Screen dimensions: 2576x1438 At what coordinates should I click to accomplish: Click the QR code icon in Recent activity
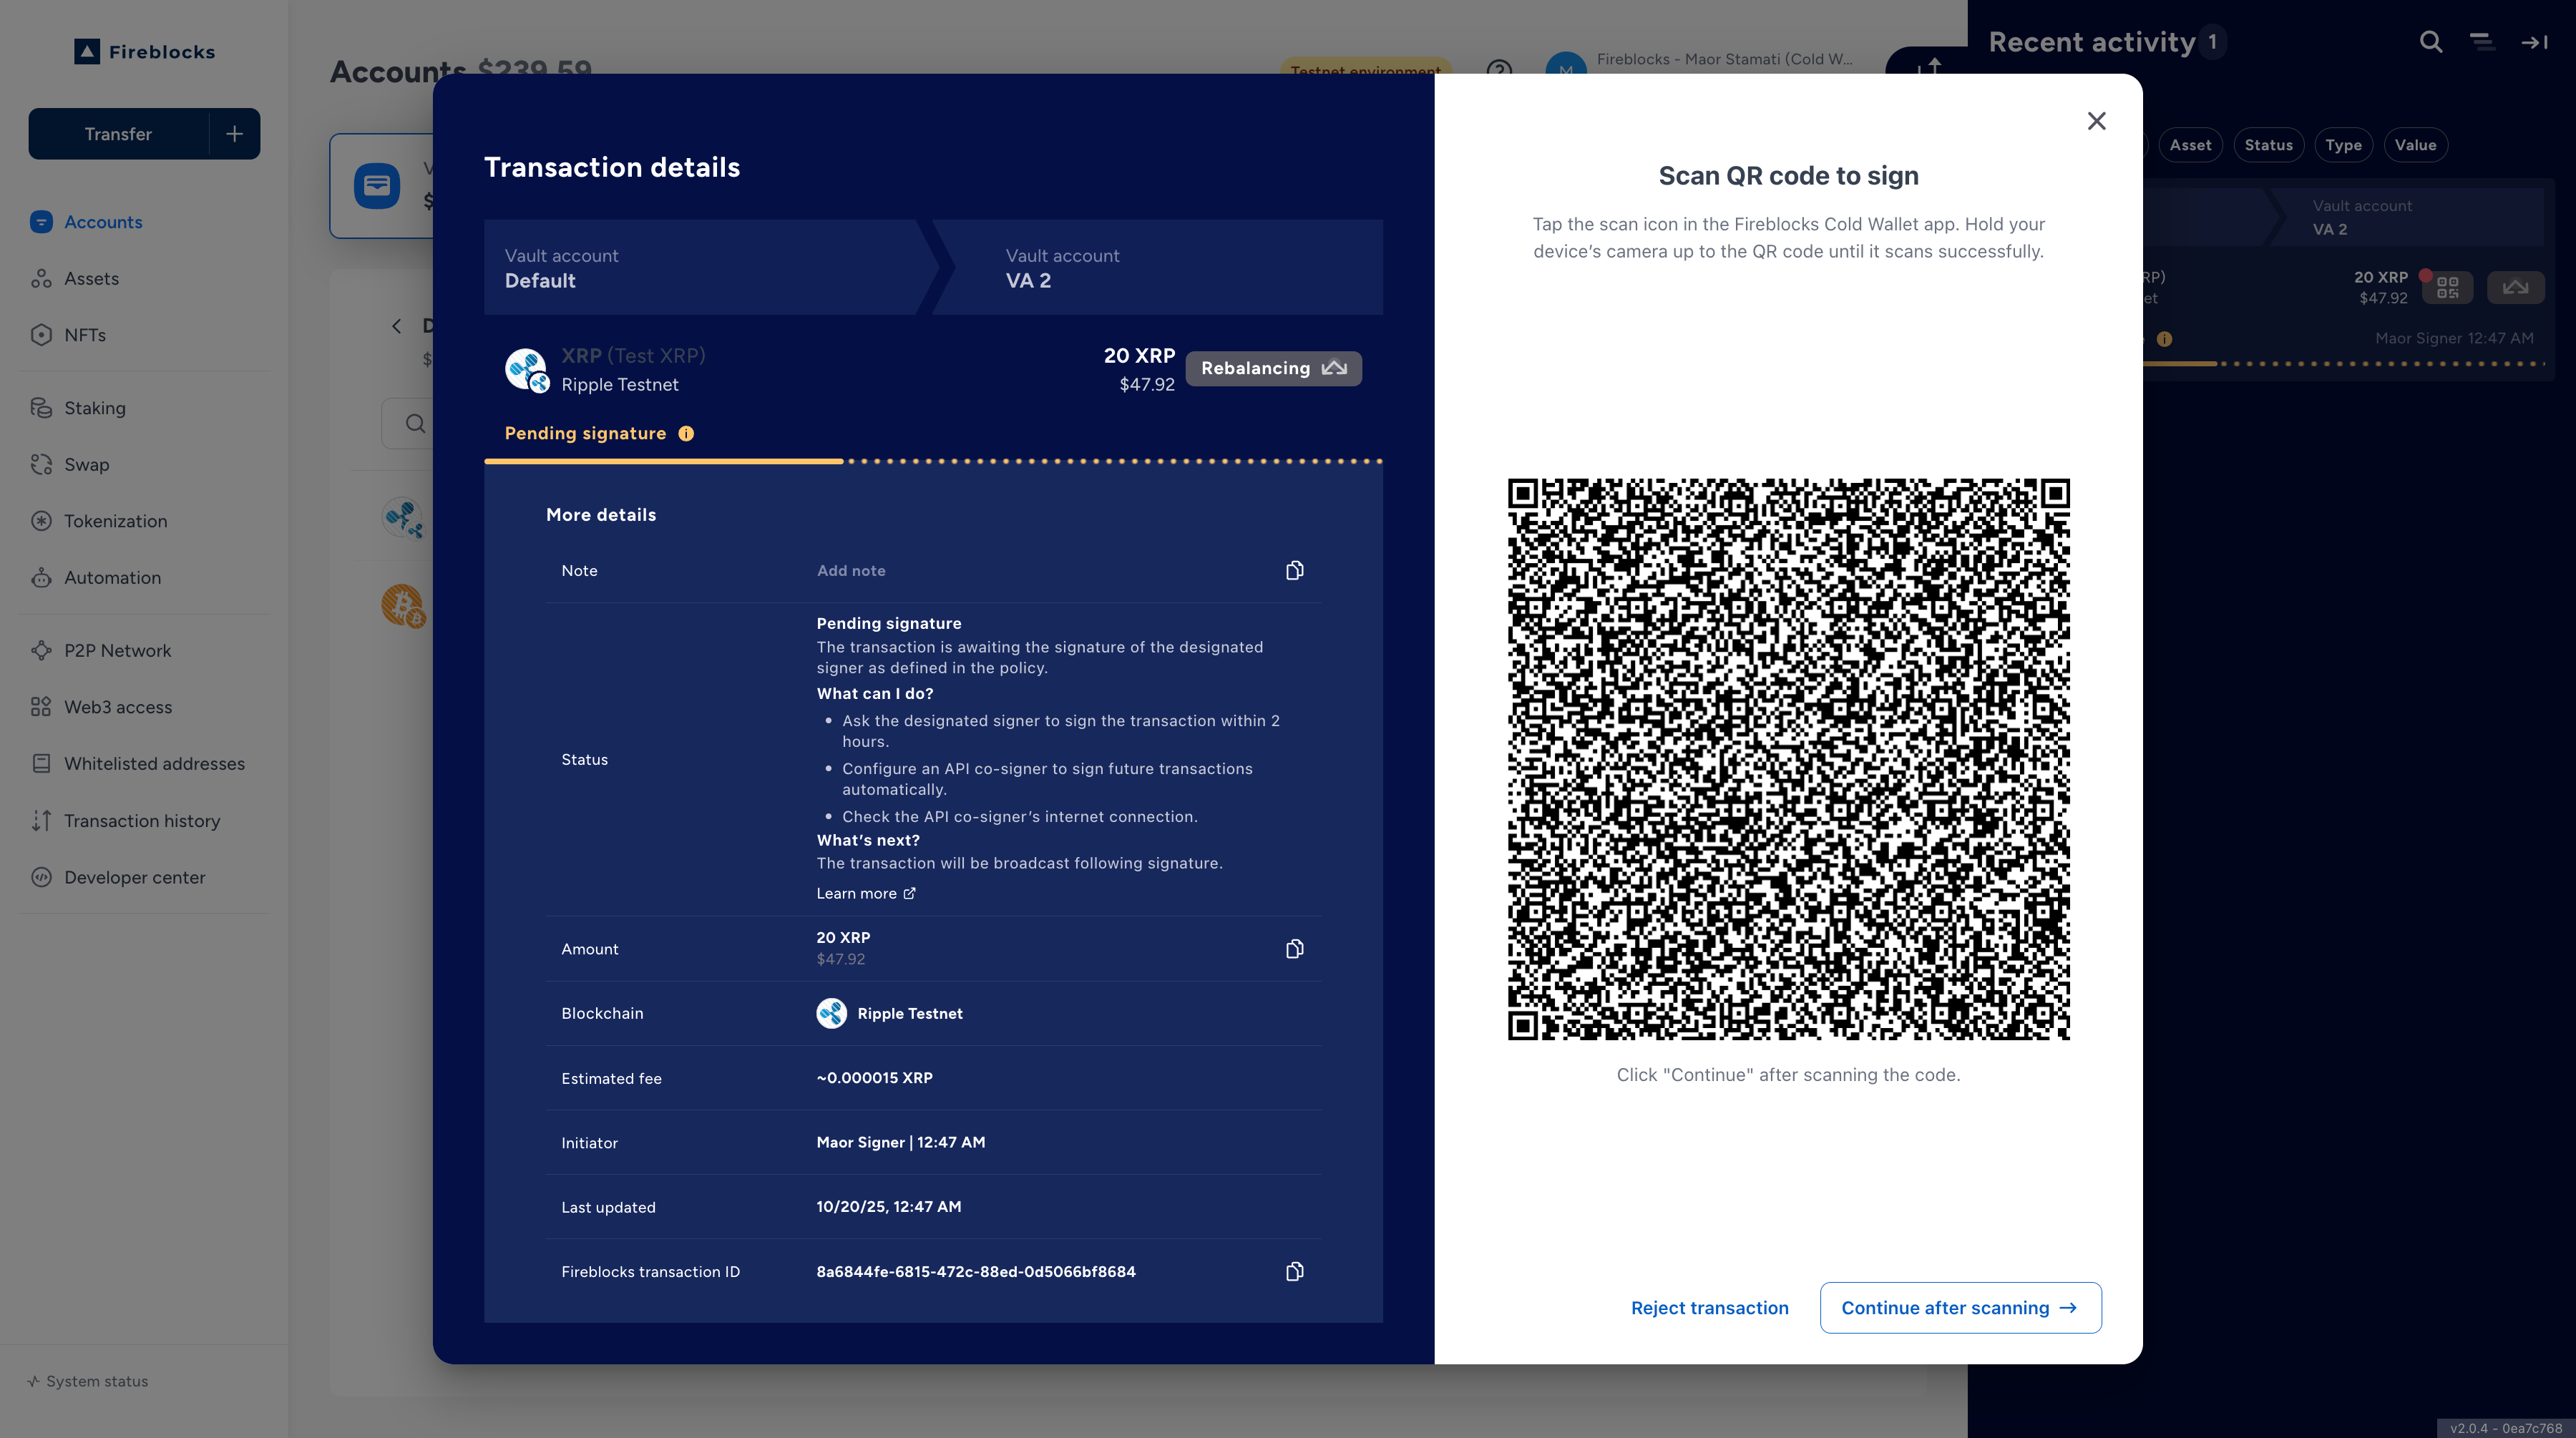pyautogui.click(x=2448, y=288)
